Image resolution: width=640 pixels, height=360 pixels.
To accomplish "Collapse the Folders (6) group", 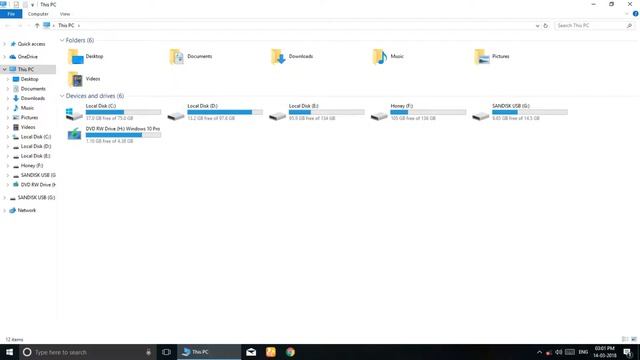I will (x=62, y=40).
